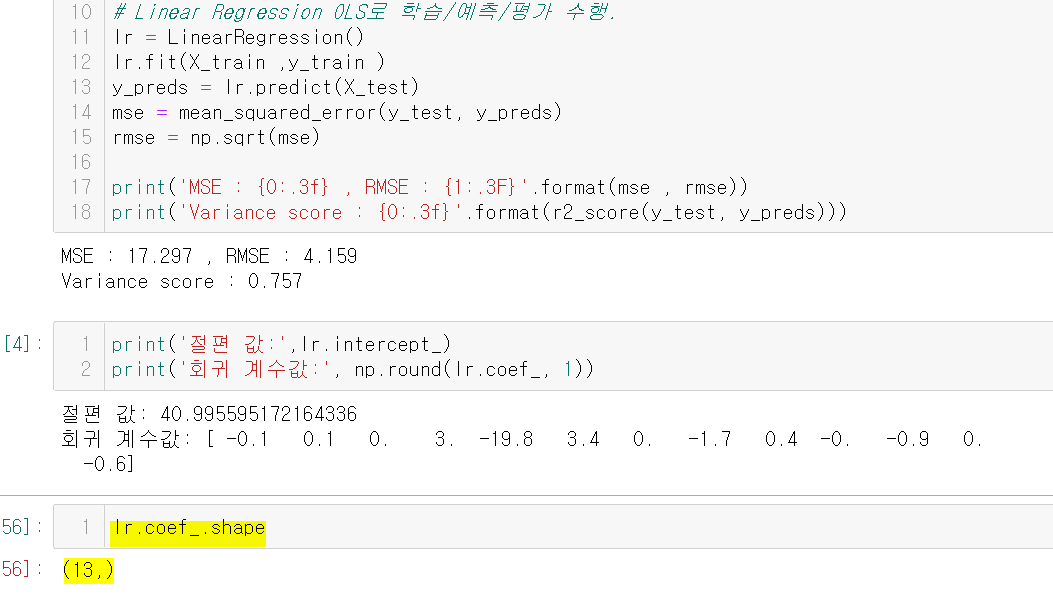Click the print statement with 'MSE : {0:.3f}'

click(430, 187)
